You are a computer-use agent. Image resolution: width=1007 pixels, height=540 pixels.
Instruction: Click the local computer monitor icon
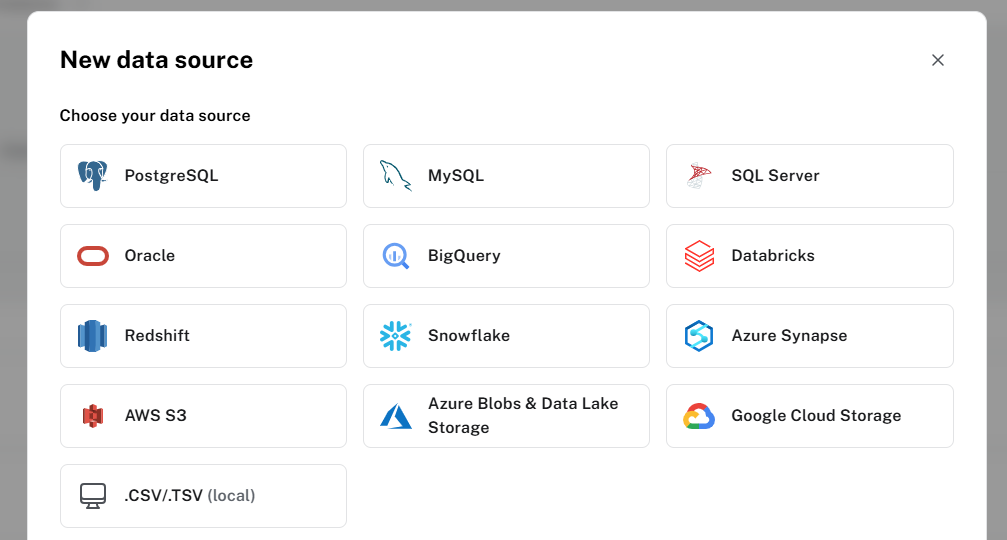pos(93,496)
